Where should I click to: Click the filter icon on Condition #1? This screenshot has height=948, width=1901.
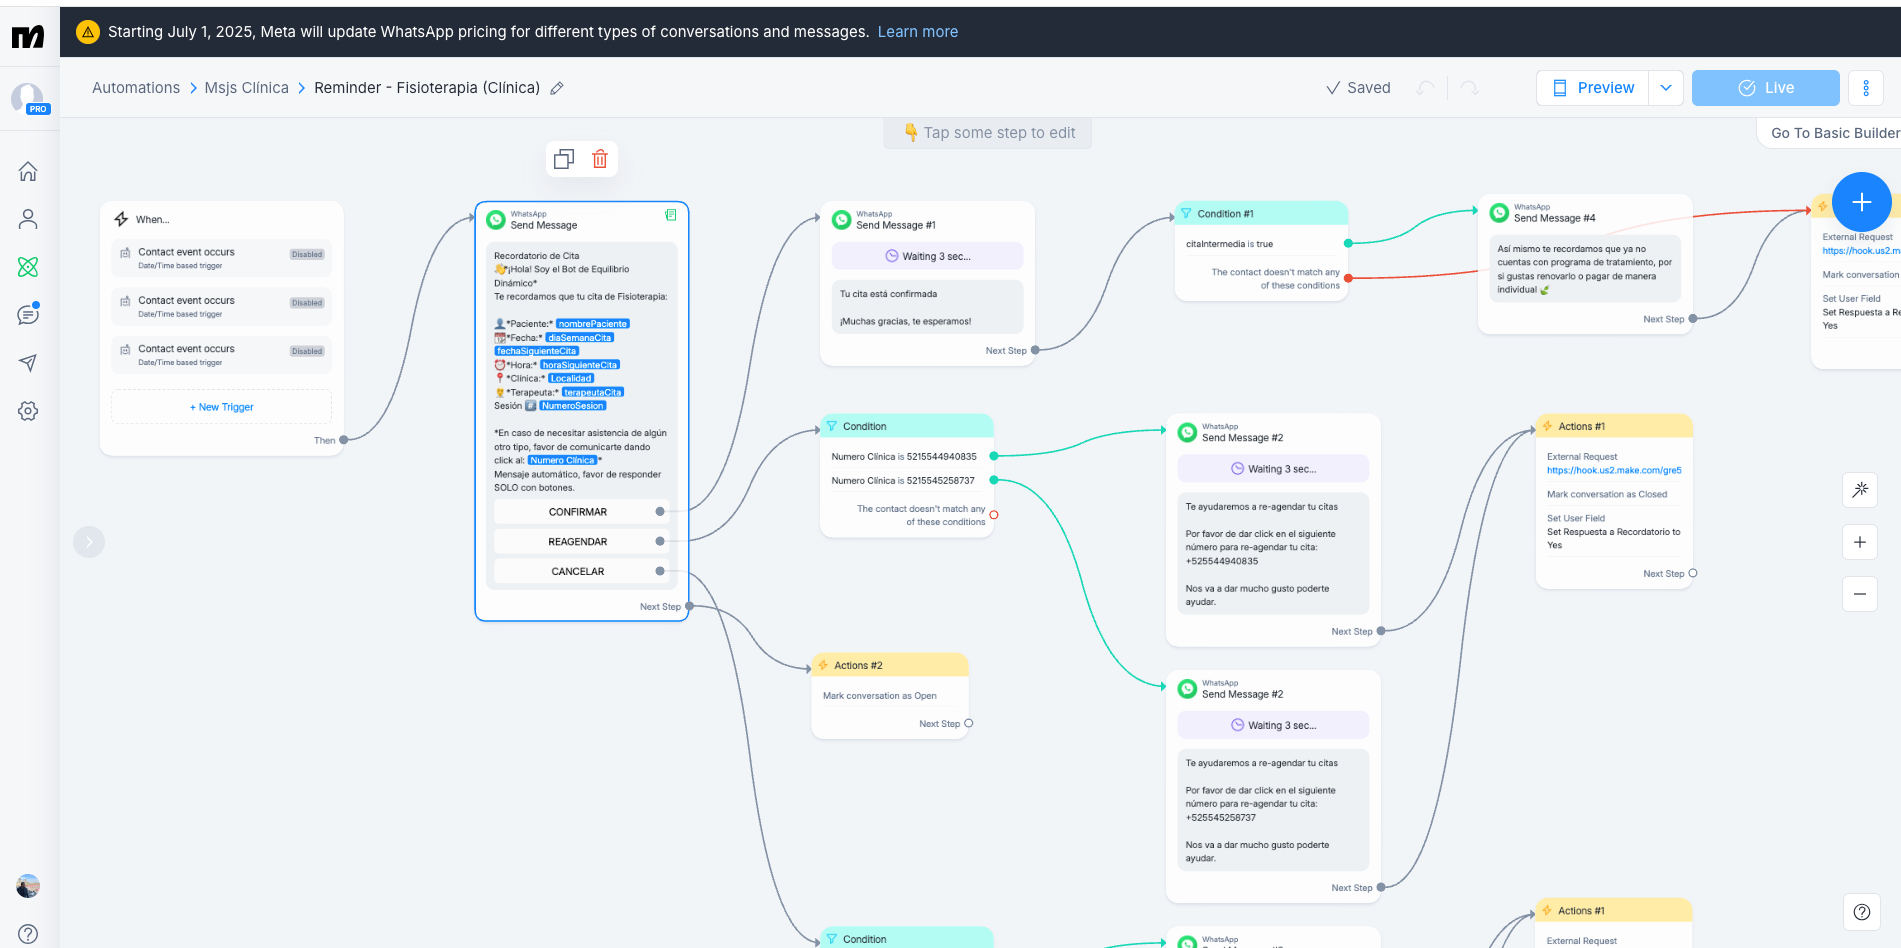[1186, 214]
